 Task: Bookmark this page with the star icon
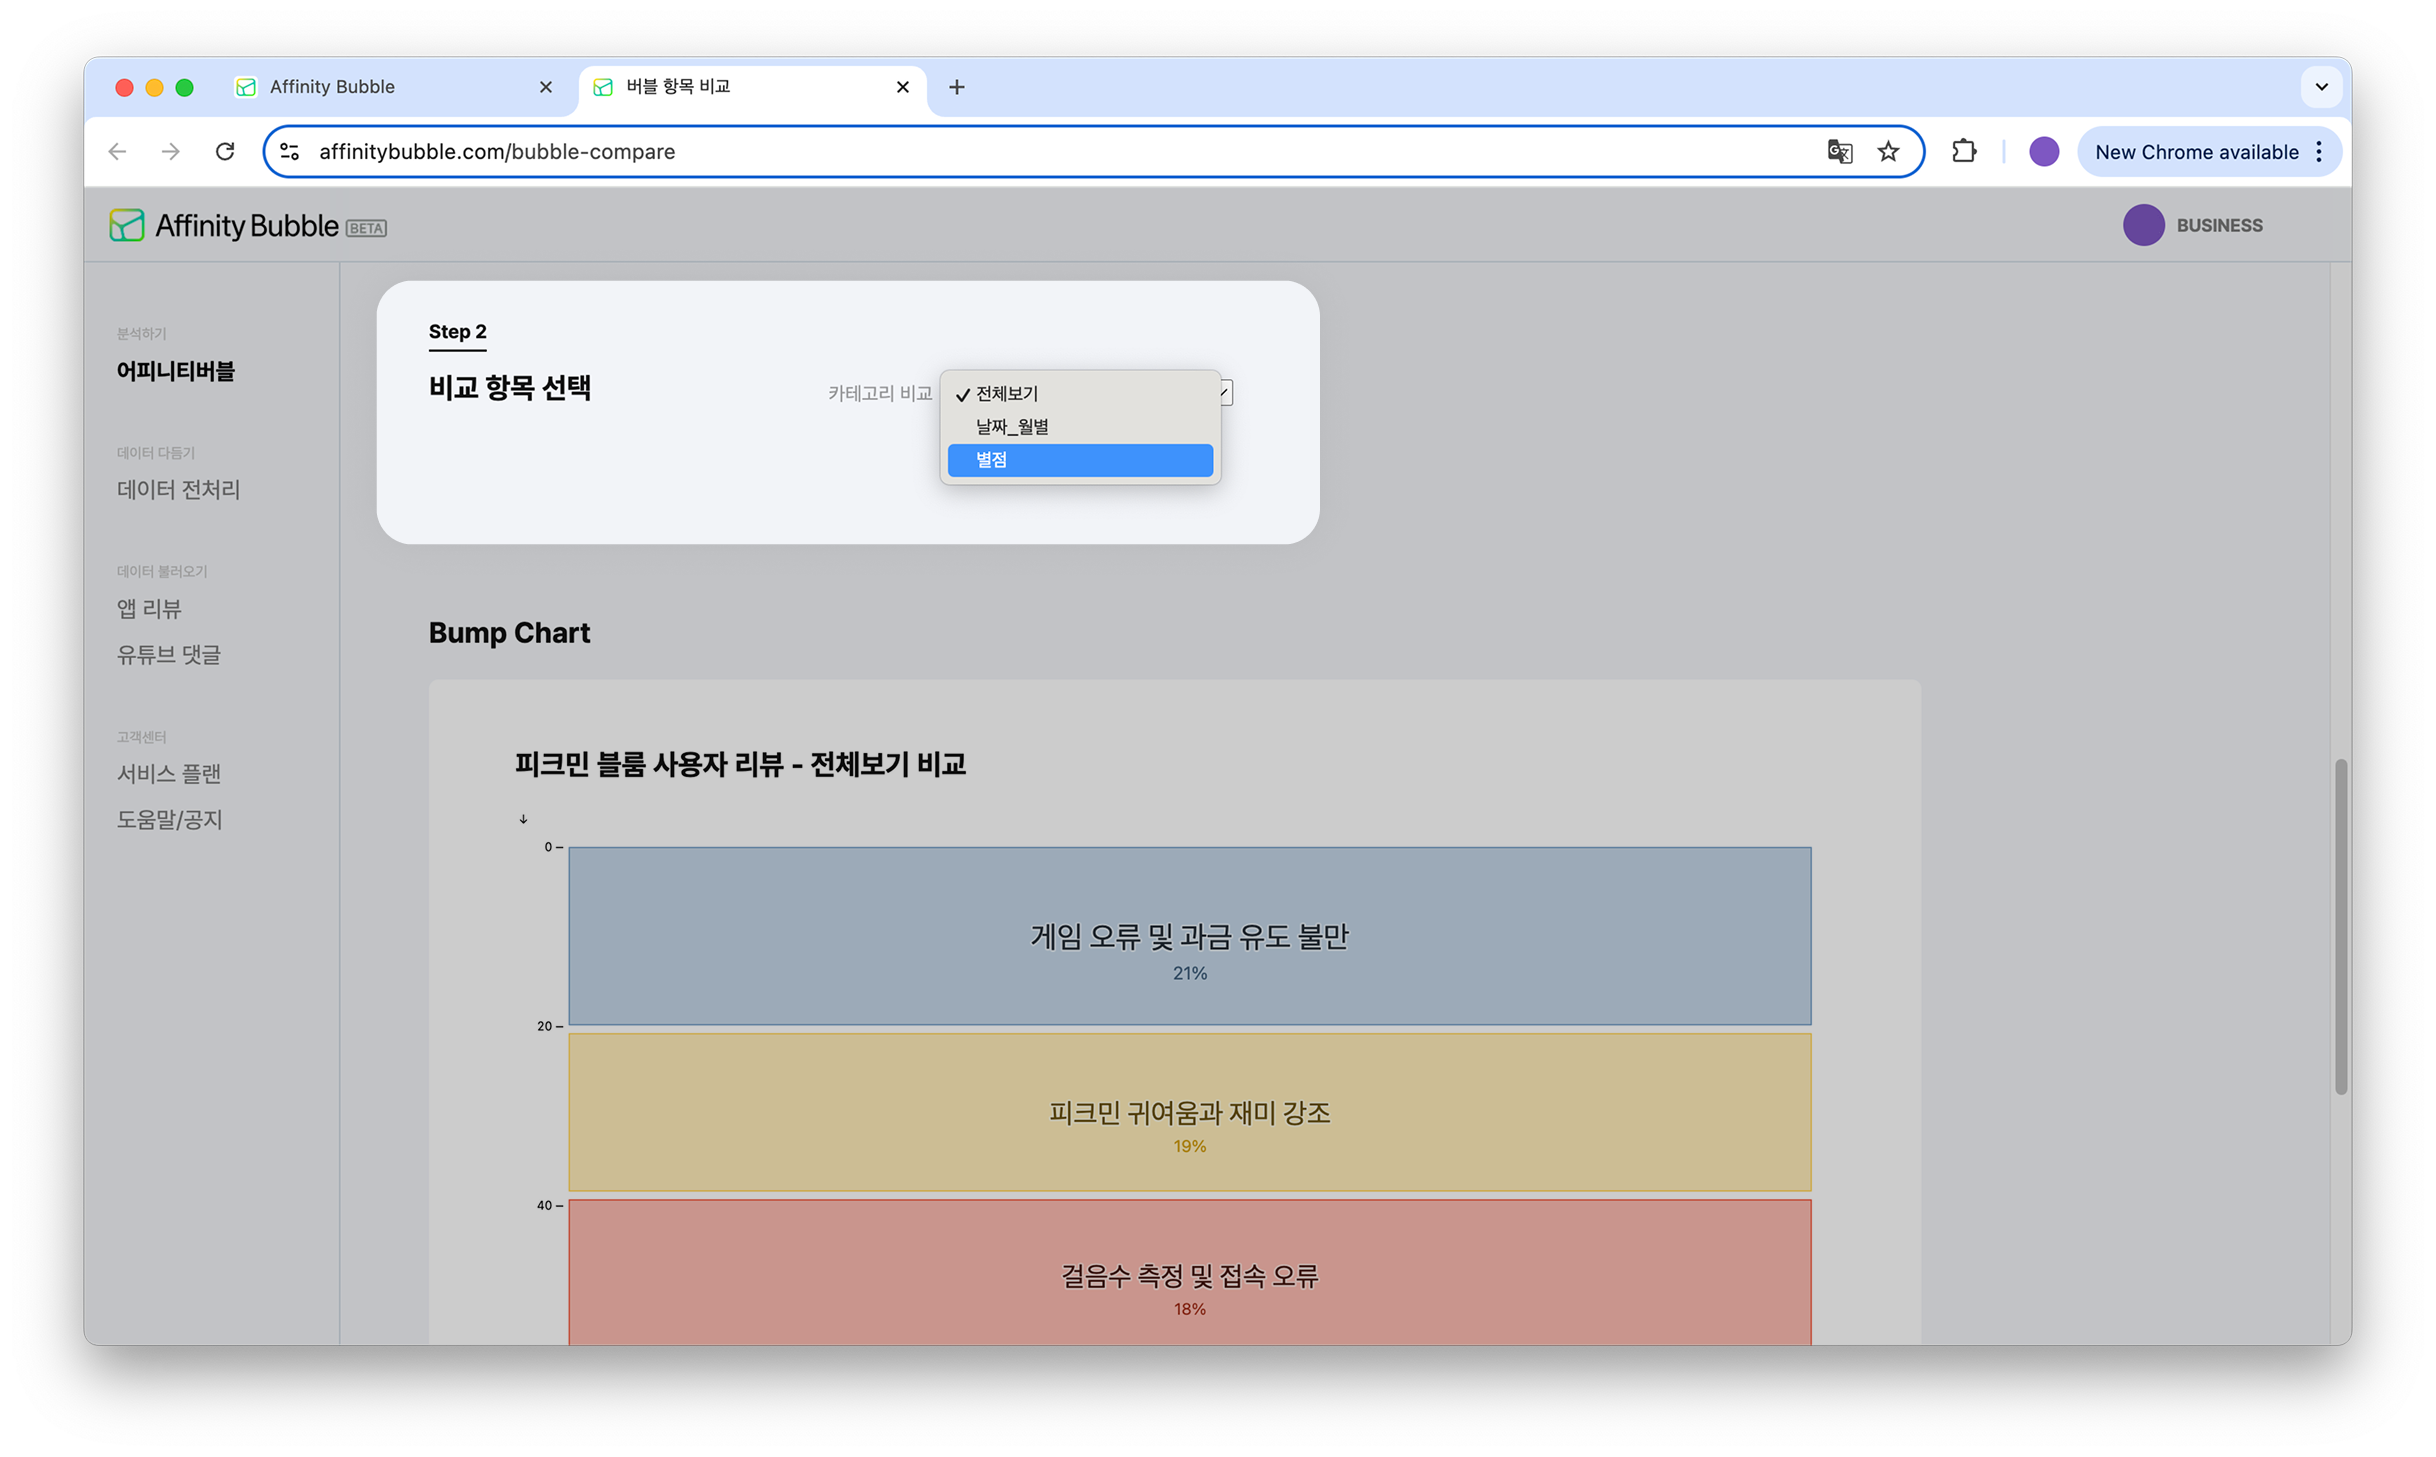point(1888,151)
